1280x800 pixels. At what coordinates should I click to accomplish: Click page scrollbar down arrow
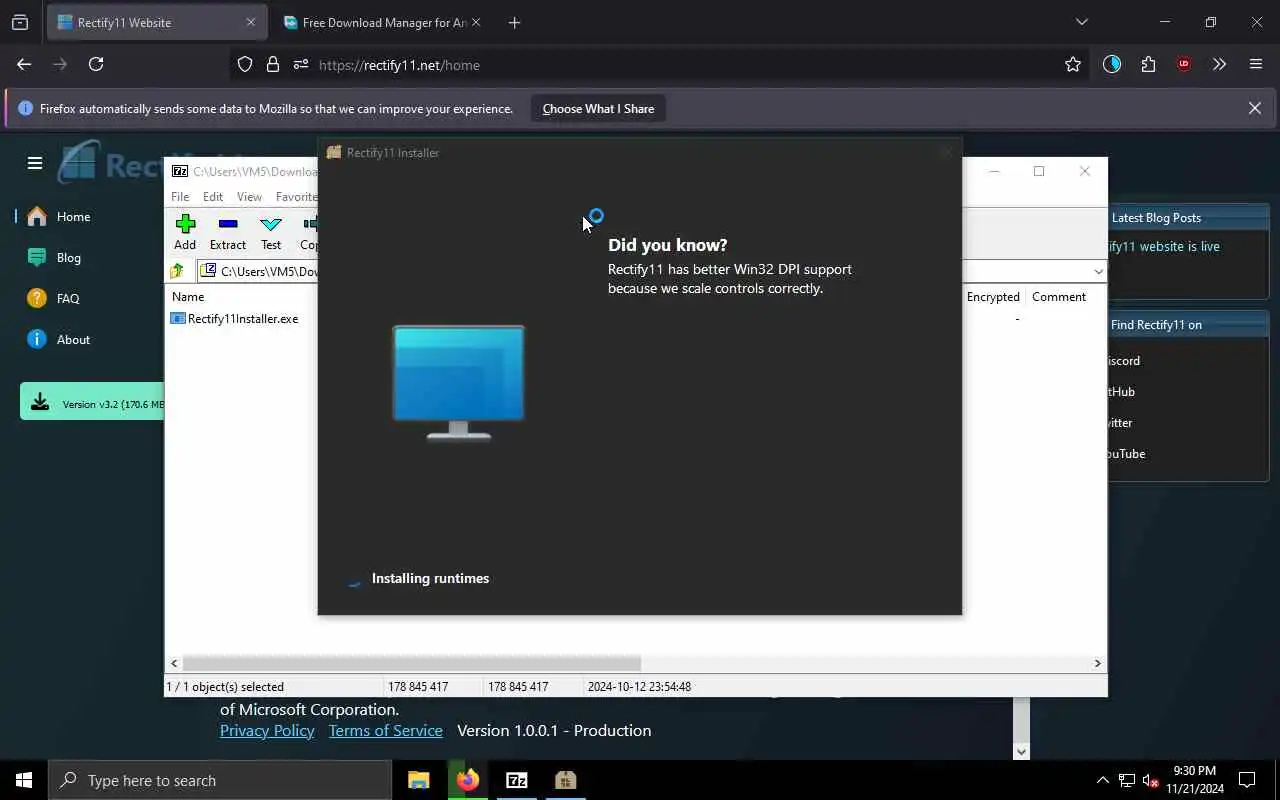1021,751
